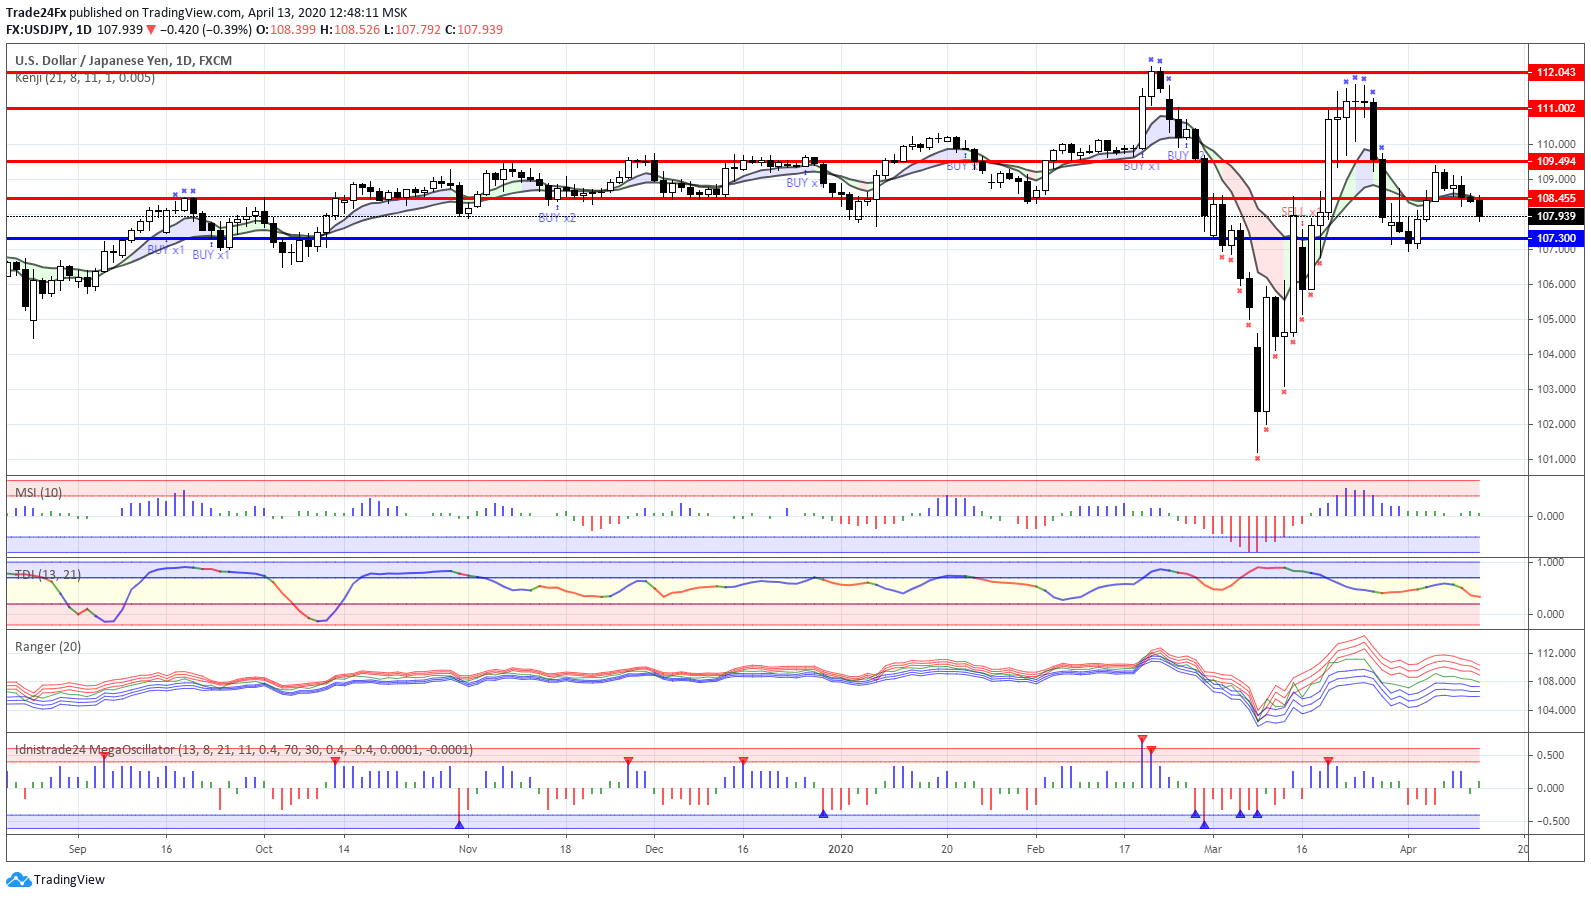
Task: Click the −0.420 (−0.39%) change value
Action: coord(206,30)
